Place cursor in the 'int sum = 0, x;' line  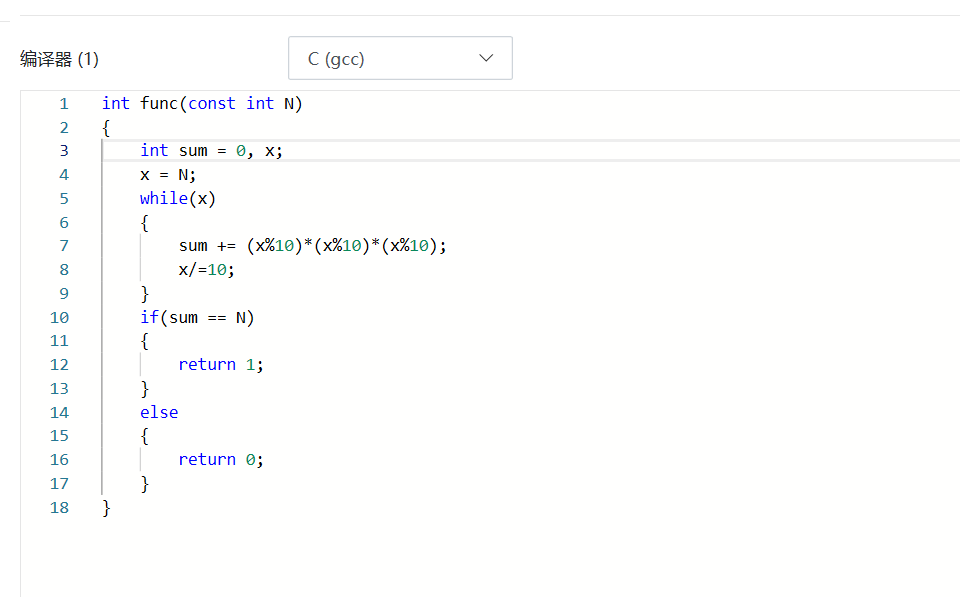click(x=218, y=151)
